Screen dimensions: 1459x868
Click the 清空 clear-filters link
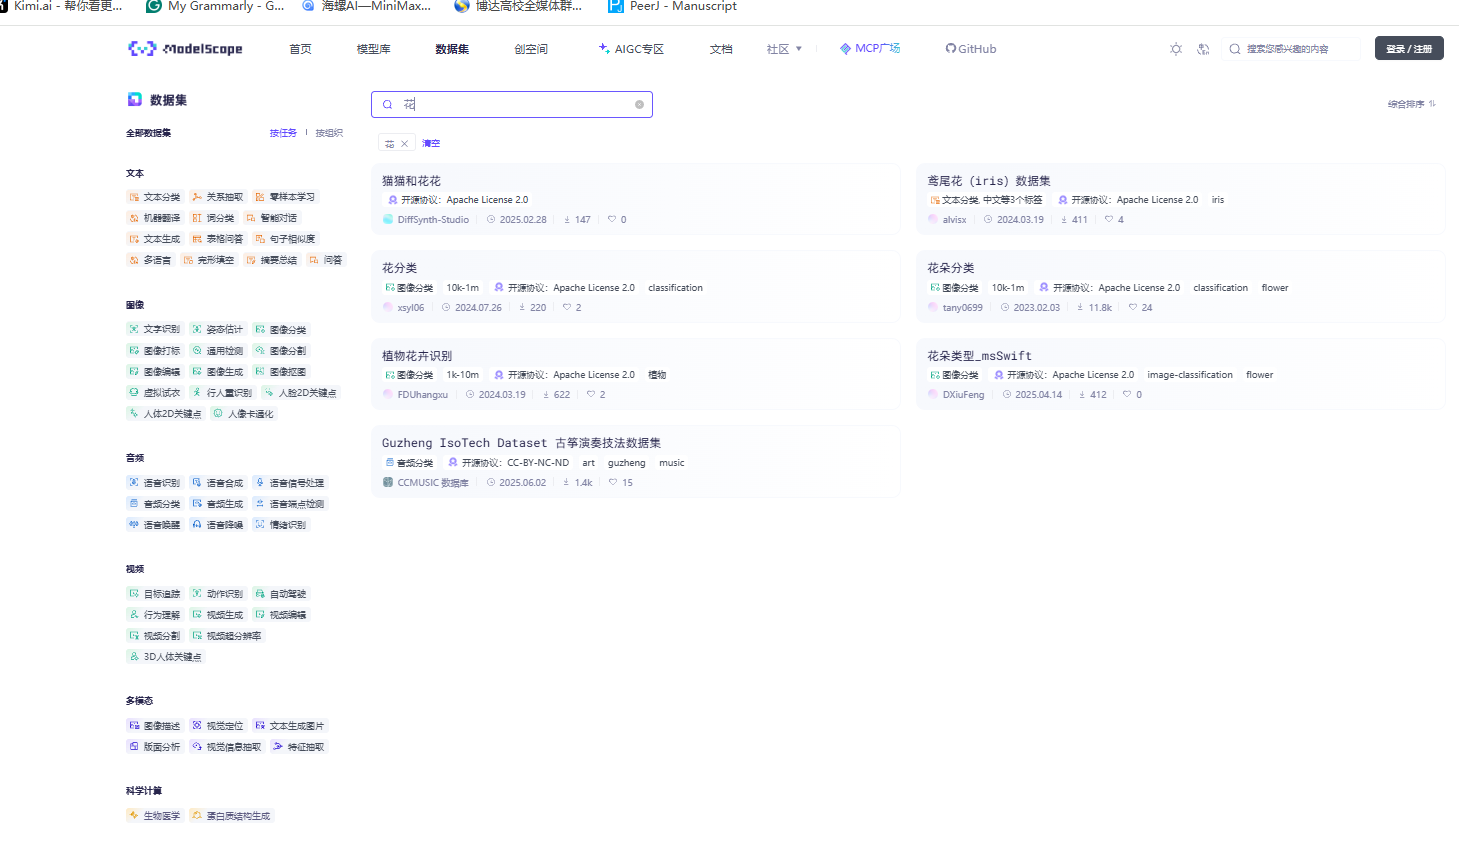click(430, 142)
